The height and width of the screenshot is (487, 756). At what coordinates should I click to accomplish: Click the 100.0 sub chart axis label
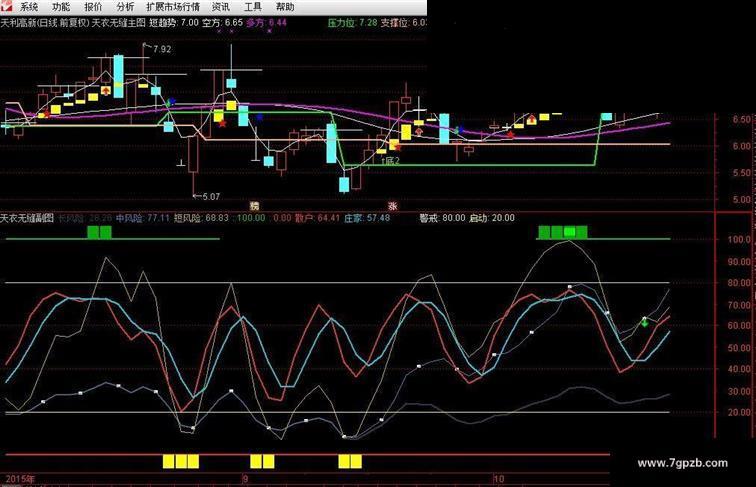(740, 239)
